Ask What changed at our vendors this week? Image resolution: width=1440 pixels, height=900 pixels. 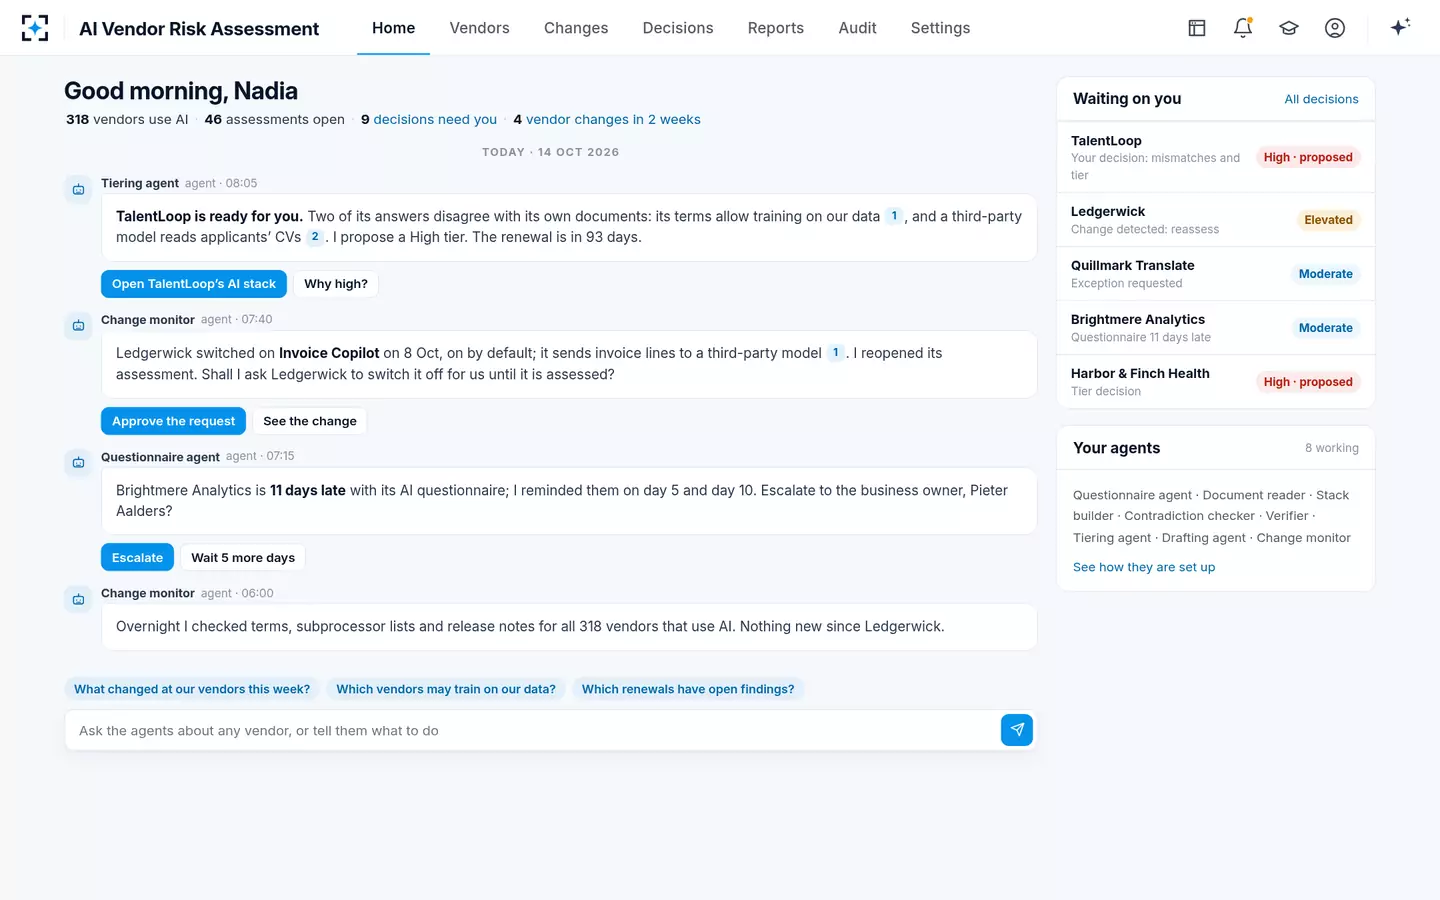click(x=192, y=689)
